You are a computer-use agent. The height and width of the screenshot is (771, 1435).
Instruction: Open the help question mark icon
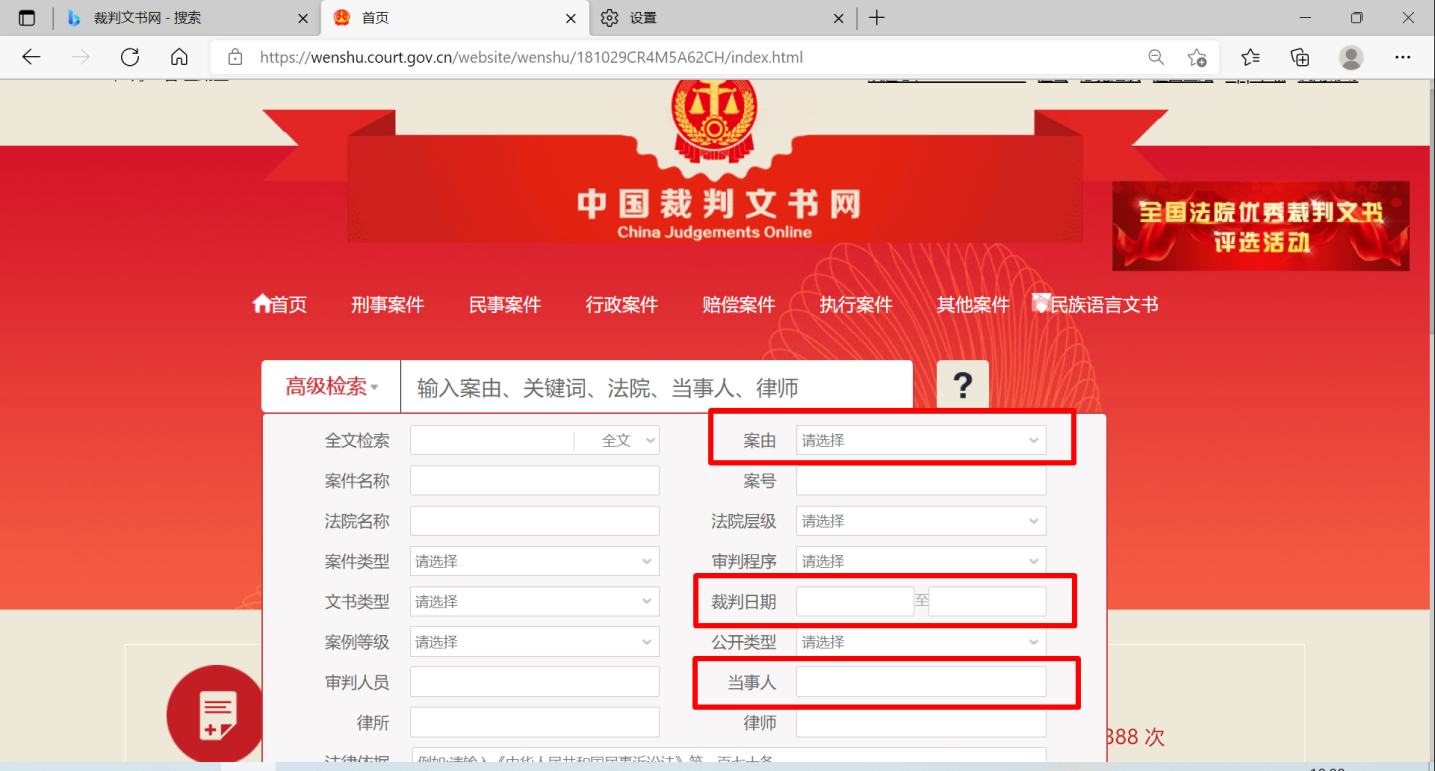point(961,384)
